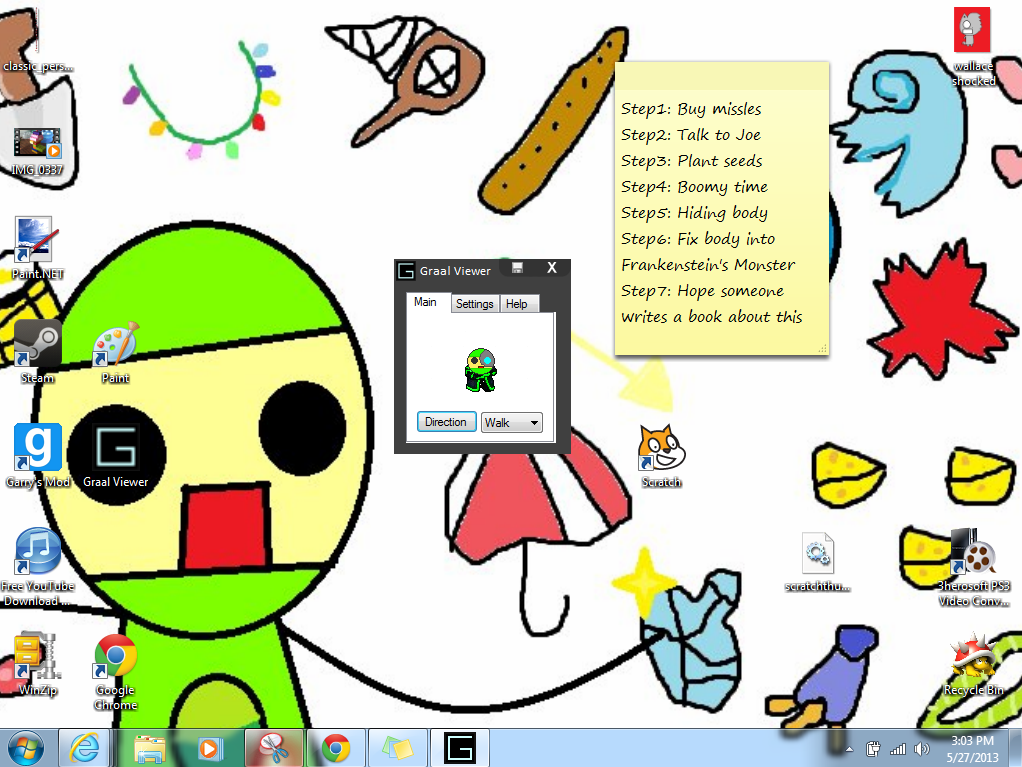Select the Steam desktop shortcut
This screenshot has width=1022, height=767.
point(37,345)
